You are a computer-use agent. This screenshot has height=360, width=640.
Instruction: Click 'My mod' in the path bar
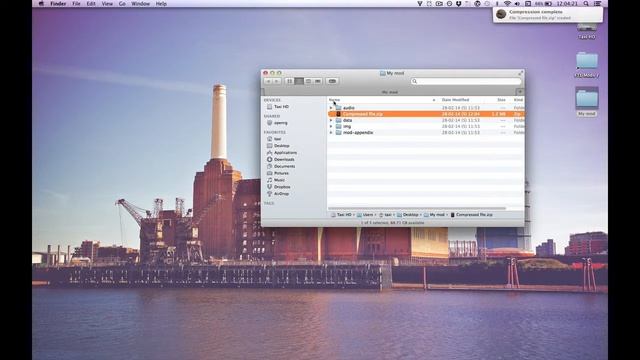pyautogui.click(x=434, y=215)
